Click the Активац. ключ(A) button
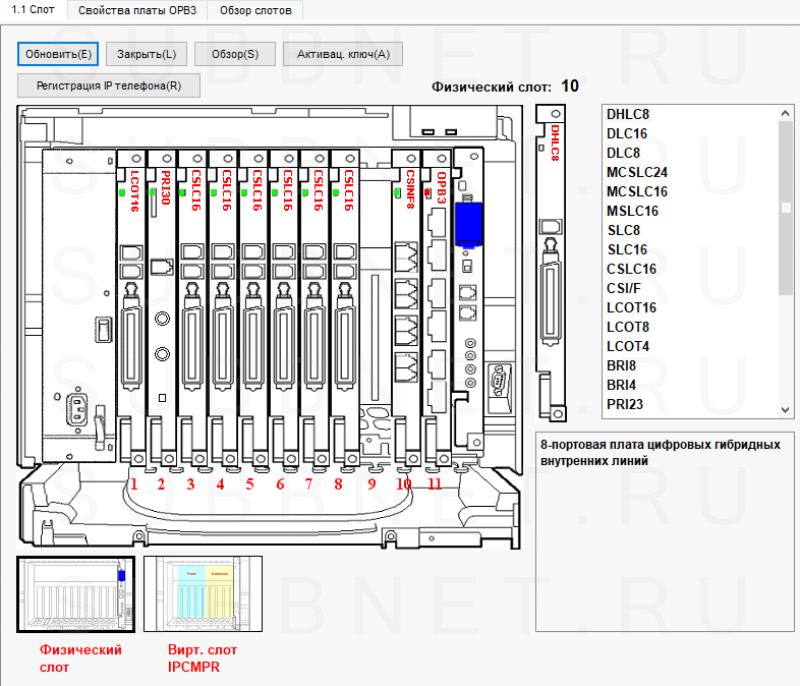The height and width of the screenshot is (686, 800). coord(343,53)
